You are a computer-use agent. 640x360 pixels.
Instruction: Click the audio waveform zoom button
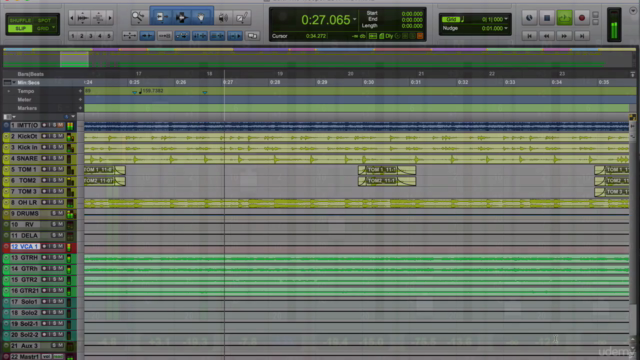tap(83, 18)
